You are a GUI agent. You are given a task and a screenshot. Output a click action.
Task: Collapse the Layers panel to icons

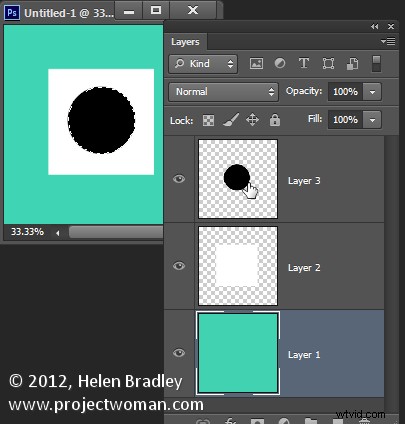(x=375, y=26)
